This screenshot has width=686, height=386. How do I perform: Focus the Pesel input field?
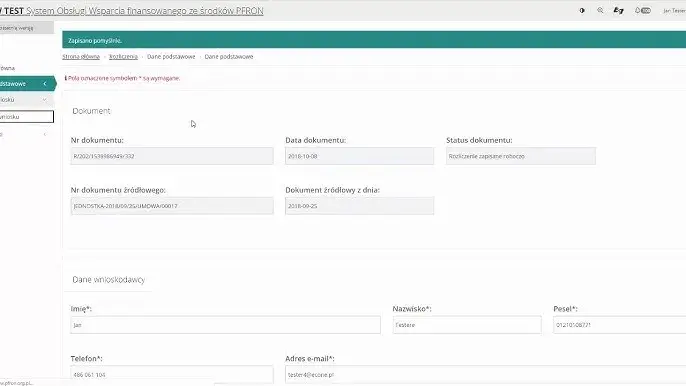620,325
